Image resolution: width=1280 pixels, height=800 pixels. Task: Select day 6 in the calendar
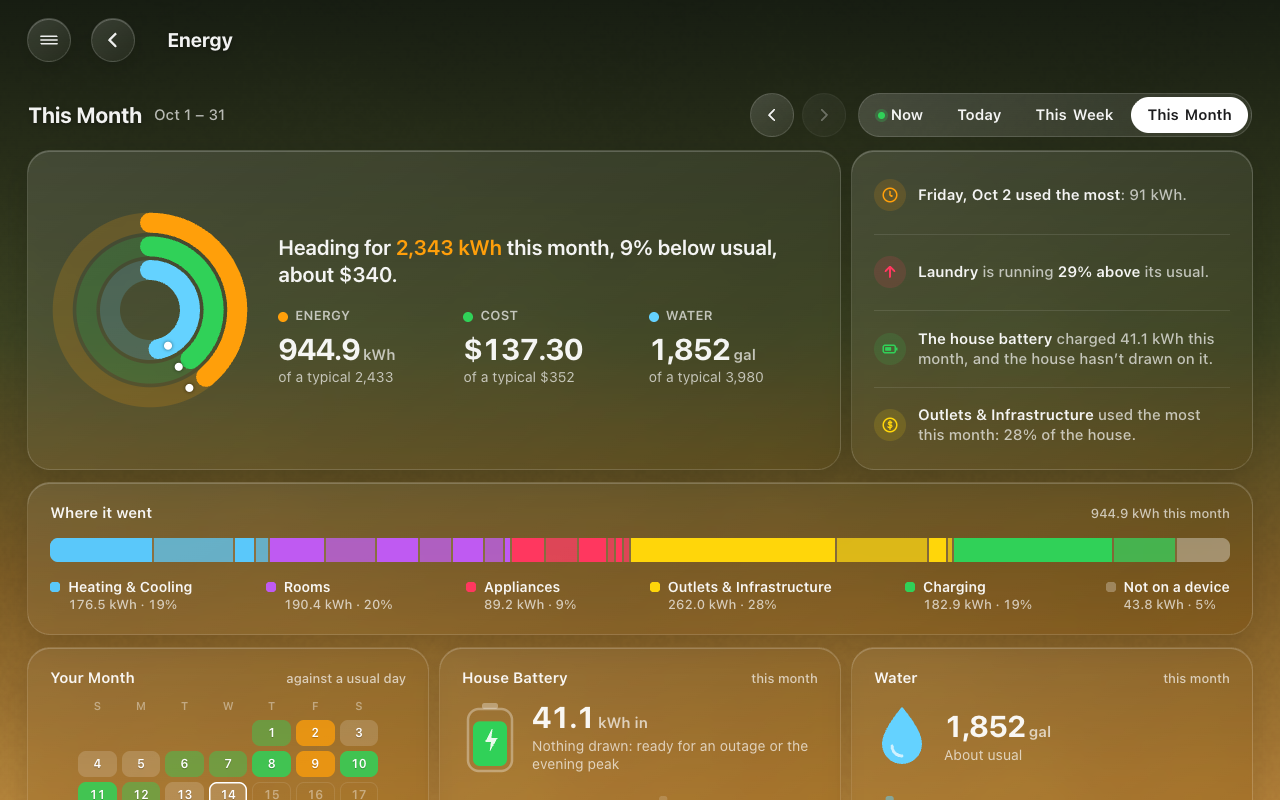coord(184,764)
